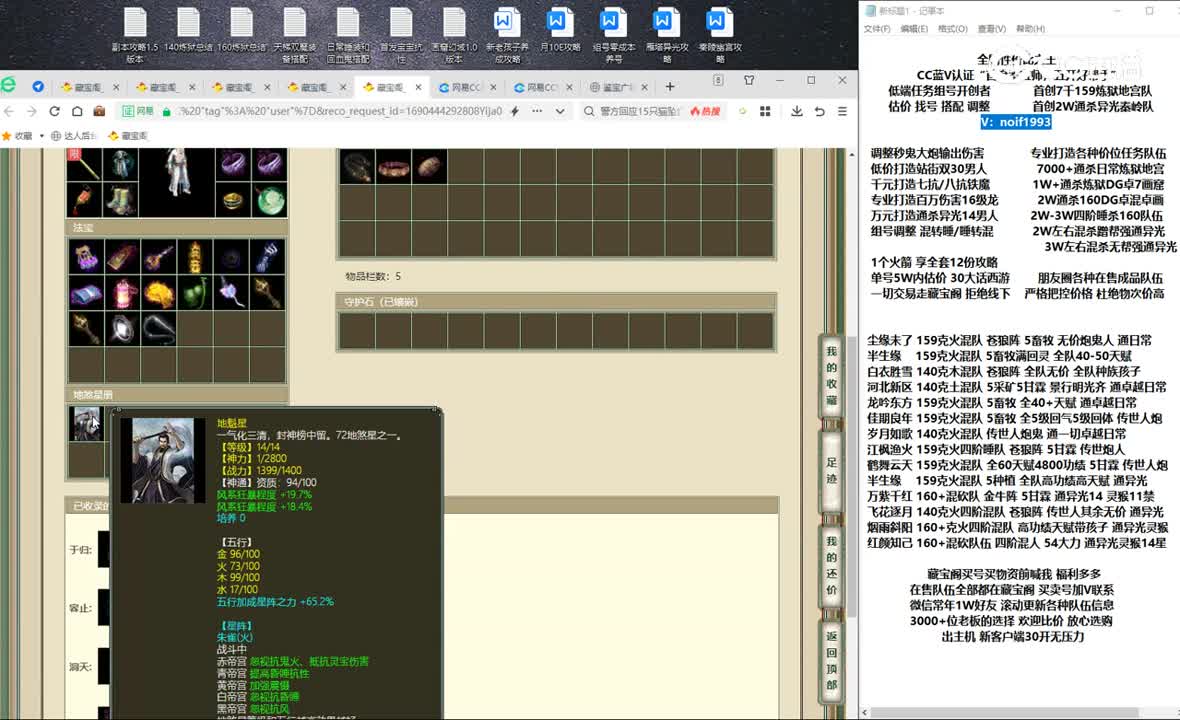Open the address bar dropdown arrow

pos(560,111)
